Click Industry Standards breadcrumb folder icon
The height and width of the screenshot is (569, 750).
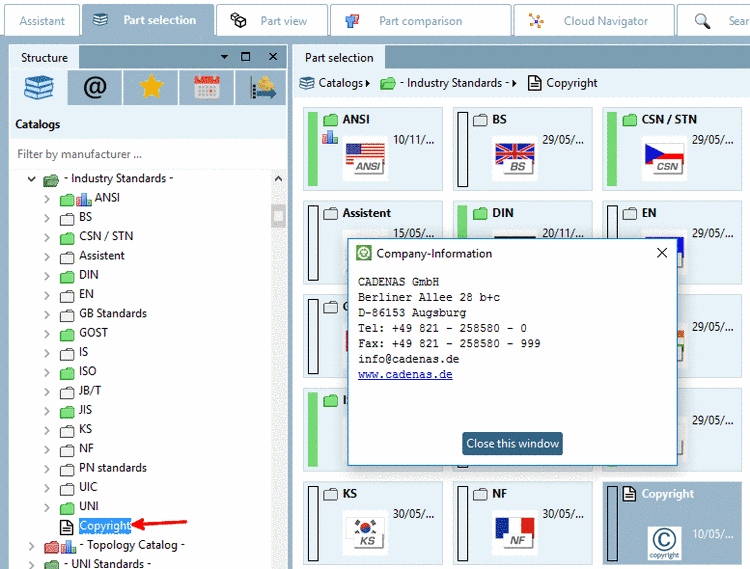click(x=388, y=84)
